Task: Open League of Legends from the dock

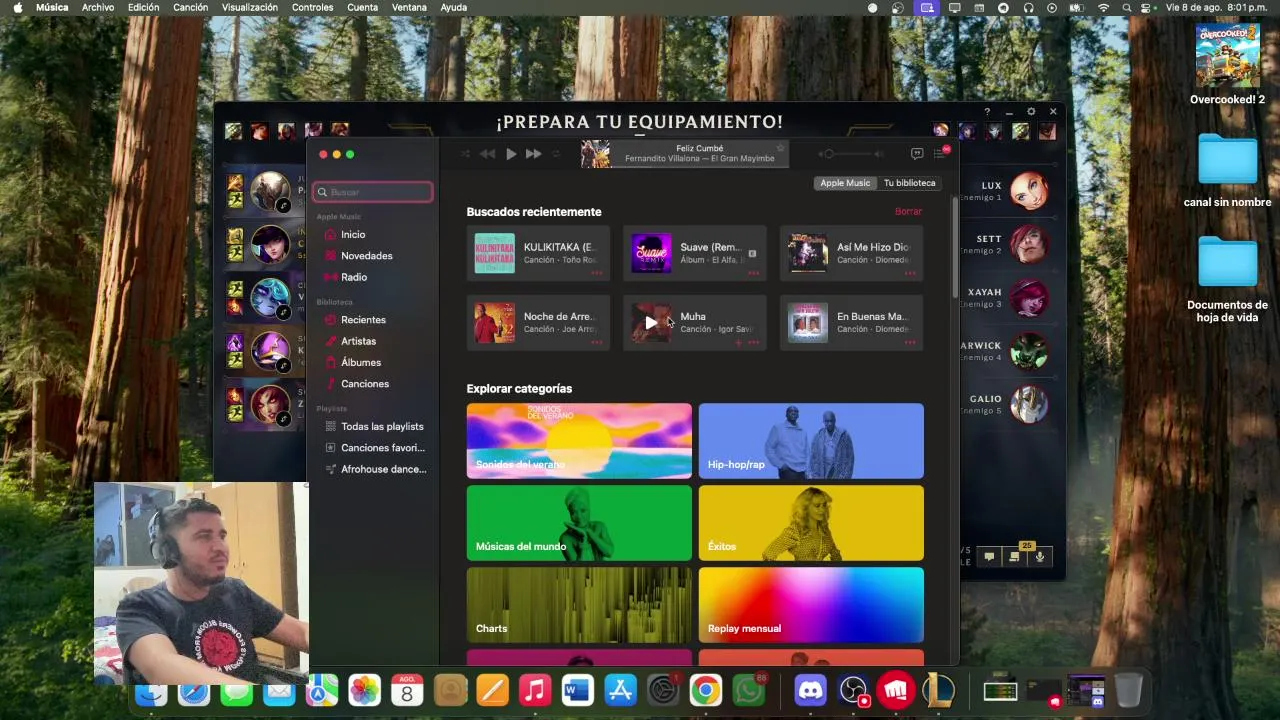Action: [x=938, y=690]
